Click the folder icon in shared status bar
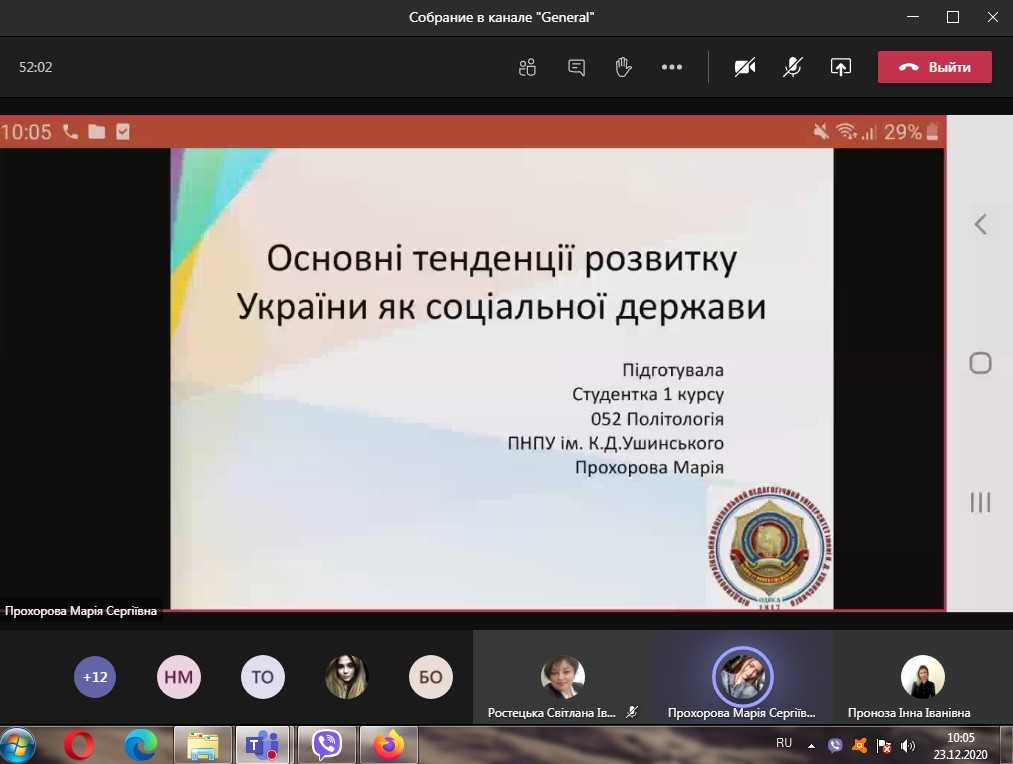1013x764 pixels. point(97,132)
